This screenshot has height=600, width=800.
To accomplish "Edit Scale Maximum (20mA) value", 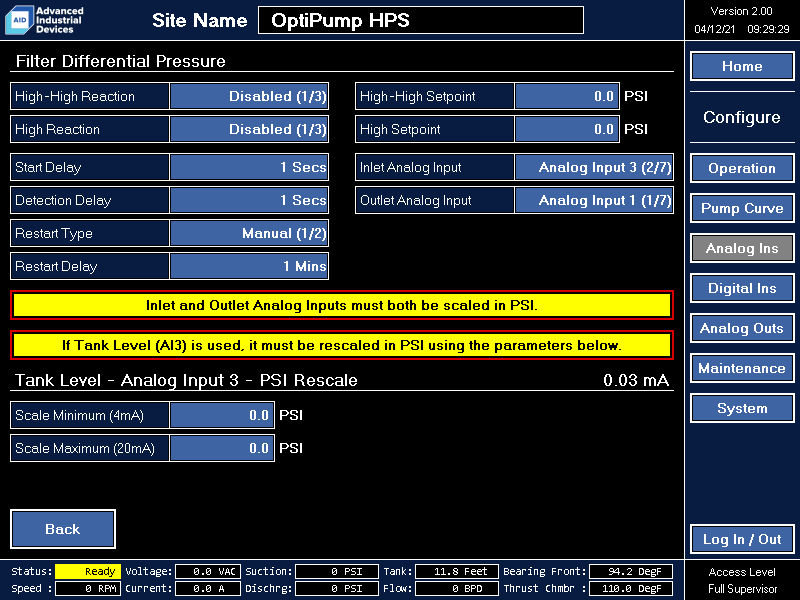I will (222, 448).
